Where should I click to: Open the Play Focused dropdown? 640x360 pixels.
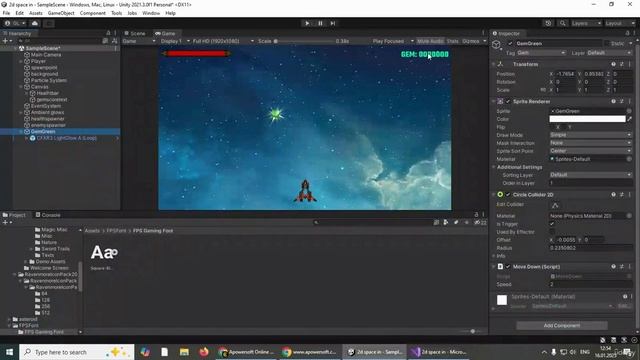pyautogui.click(x=393, y=41)
